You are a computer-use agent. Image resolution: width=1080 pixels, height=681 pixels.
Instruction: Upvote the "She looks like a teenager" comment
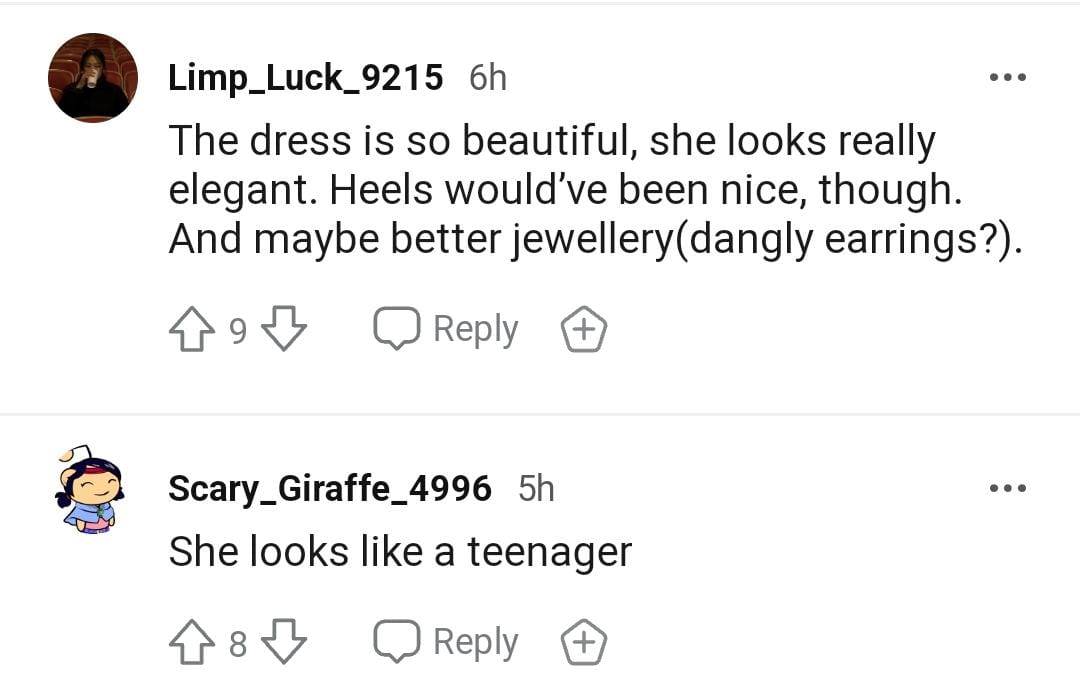coord(190,642)
